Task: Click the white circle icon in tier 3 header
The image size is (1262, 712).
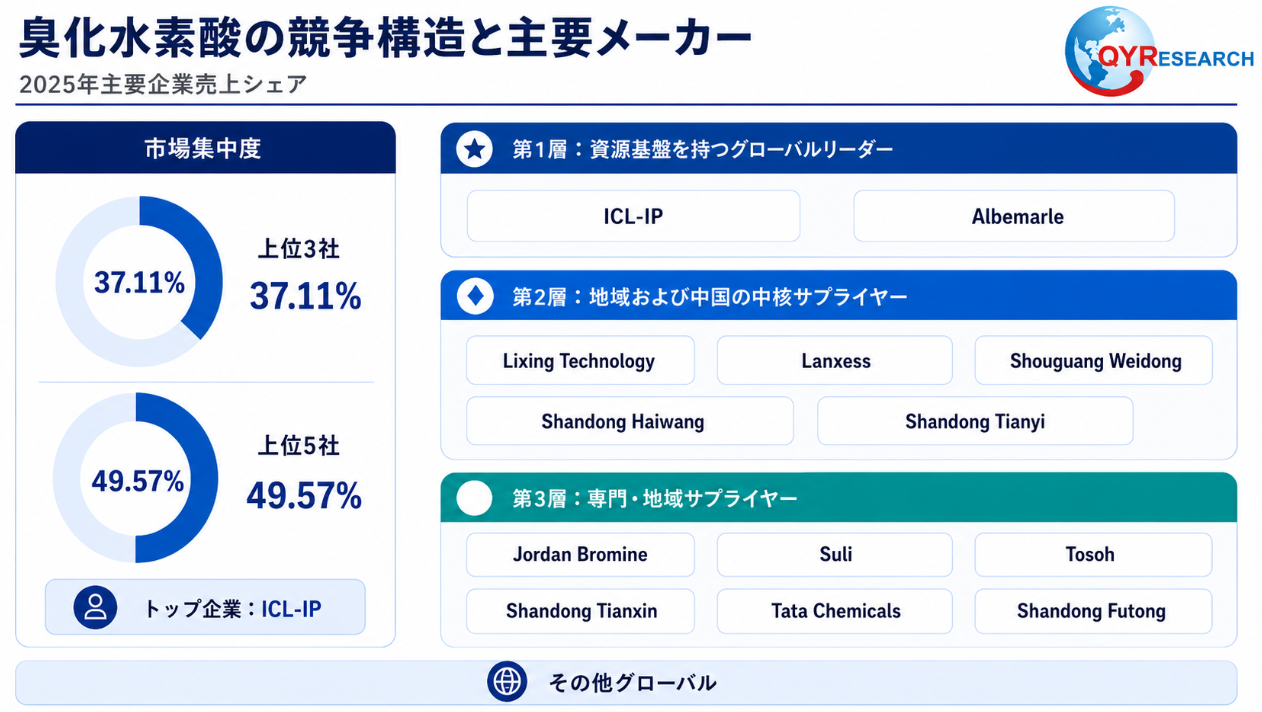Action: coord(474,498)
